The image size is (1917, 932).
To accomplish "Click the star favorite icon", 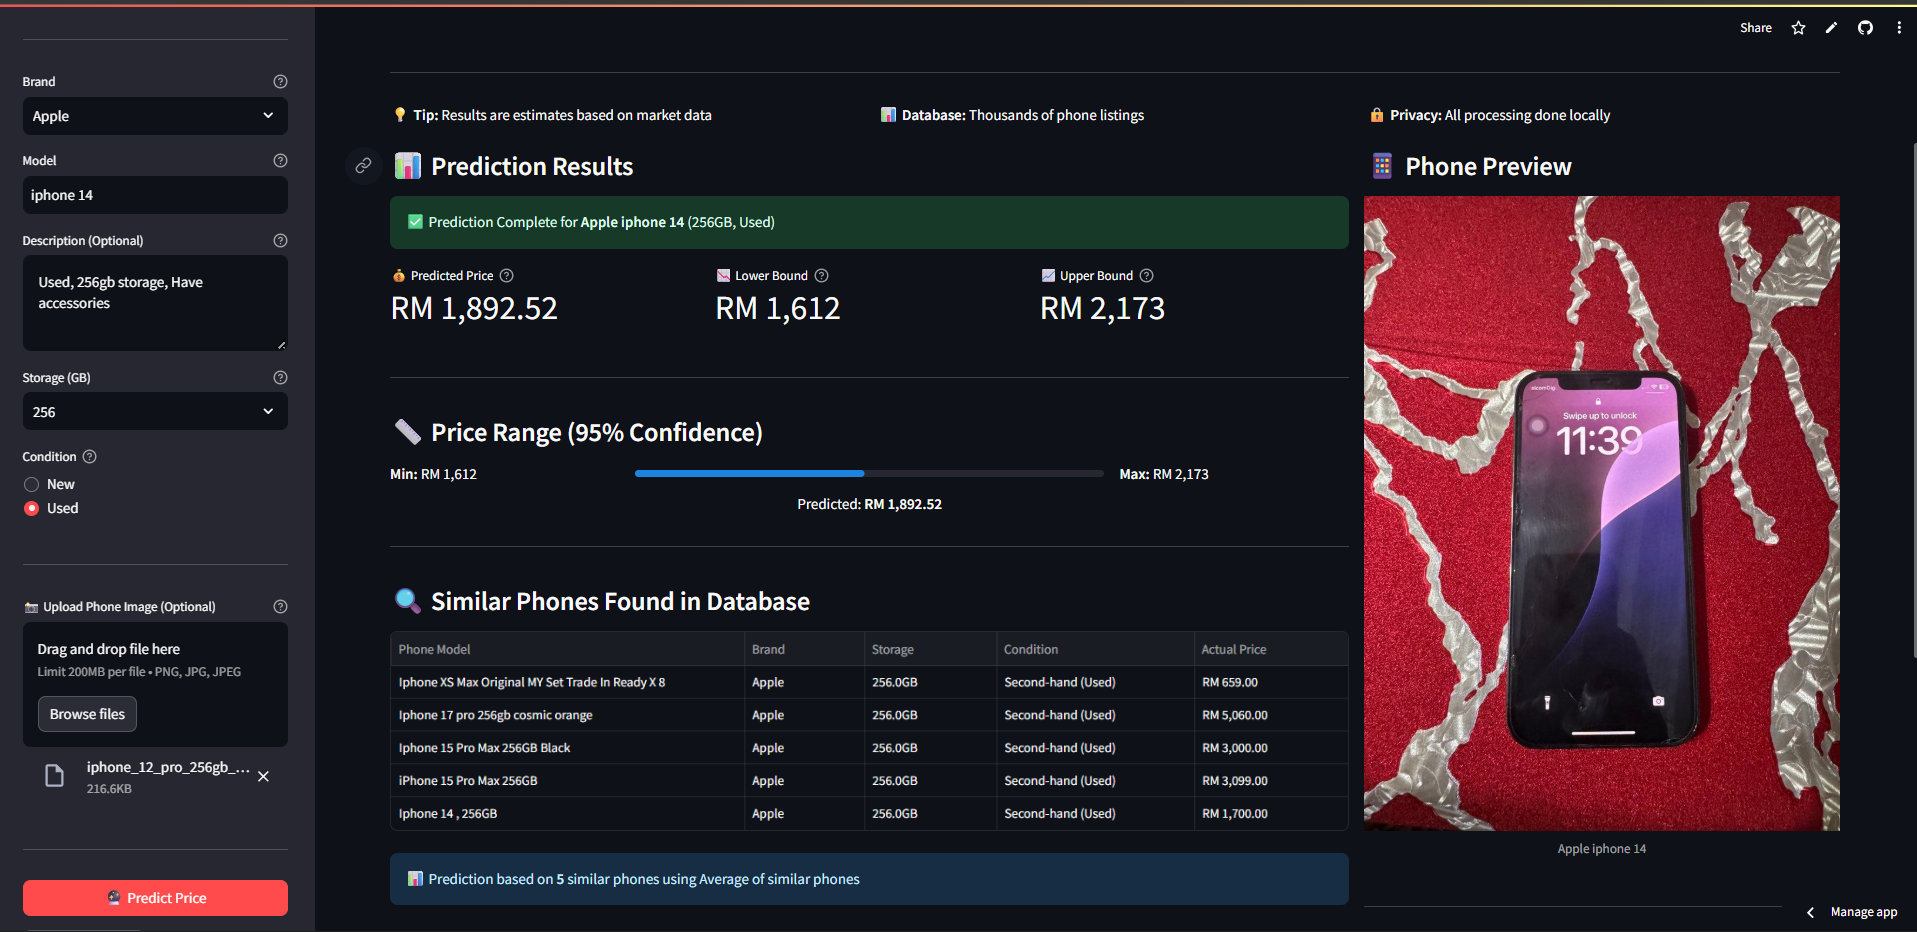I will (1798, 28).
